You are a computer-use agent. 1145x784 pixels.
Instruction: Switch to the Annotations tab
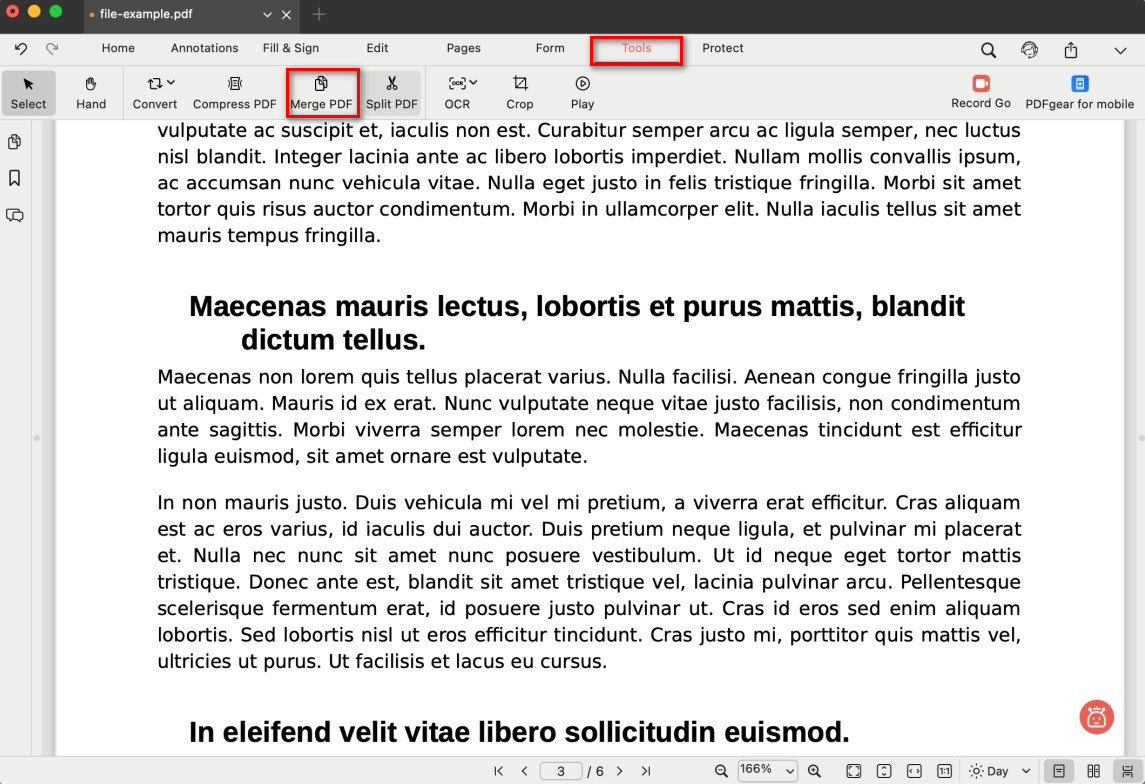tap(204, 48)
